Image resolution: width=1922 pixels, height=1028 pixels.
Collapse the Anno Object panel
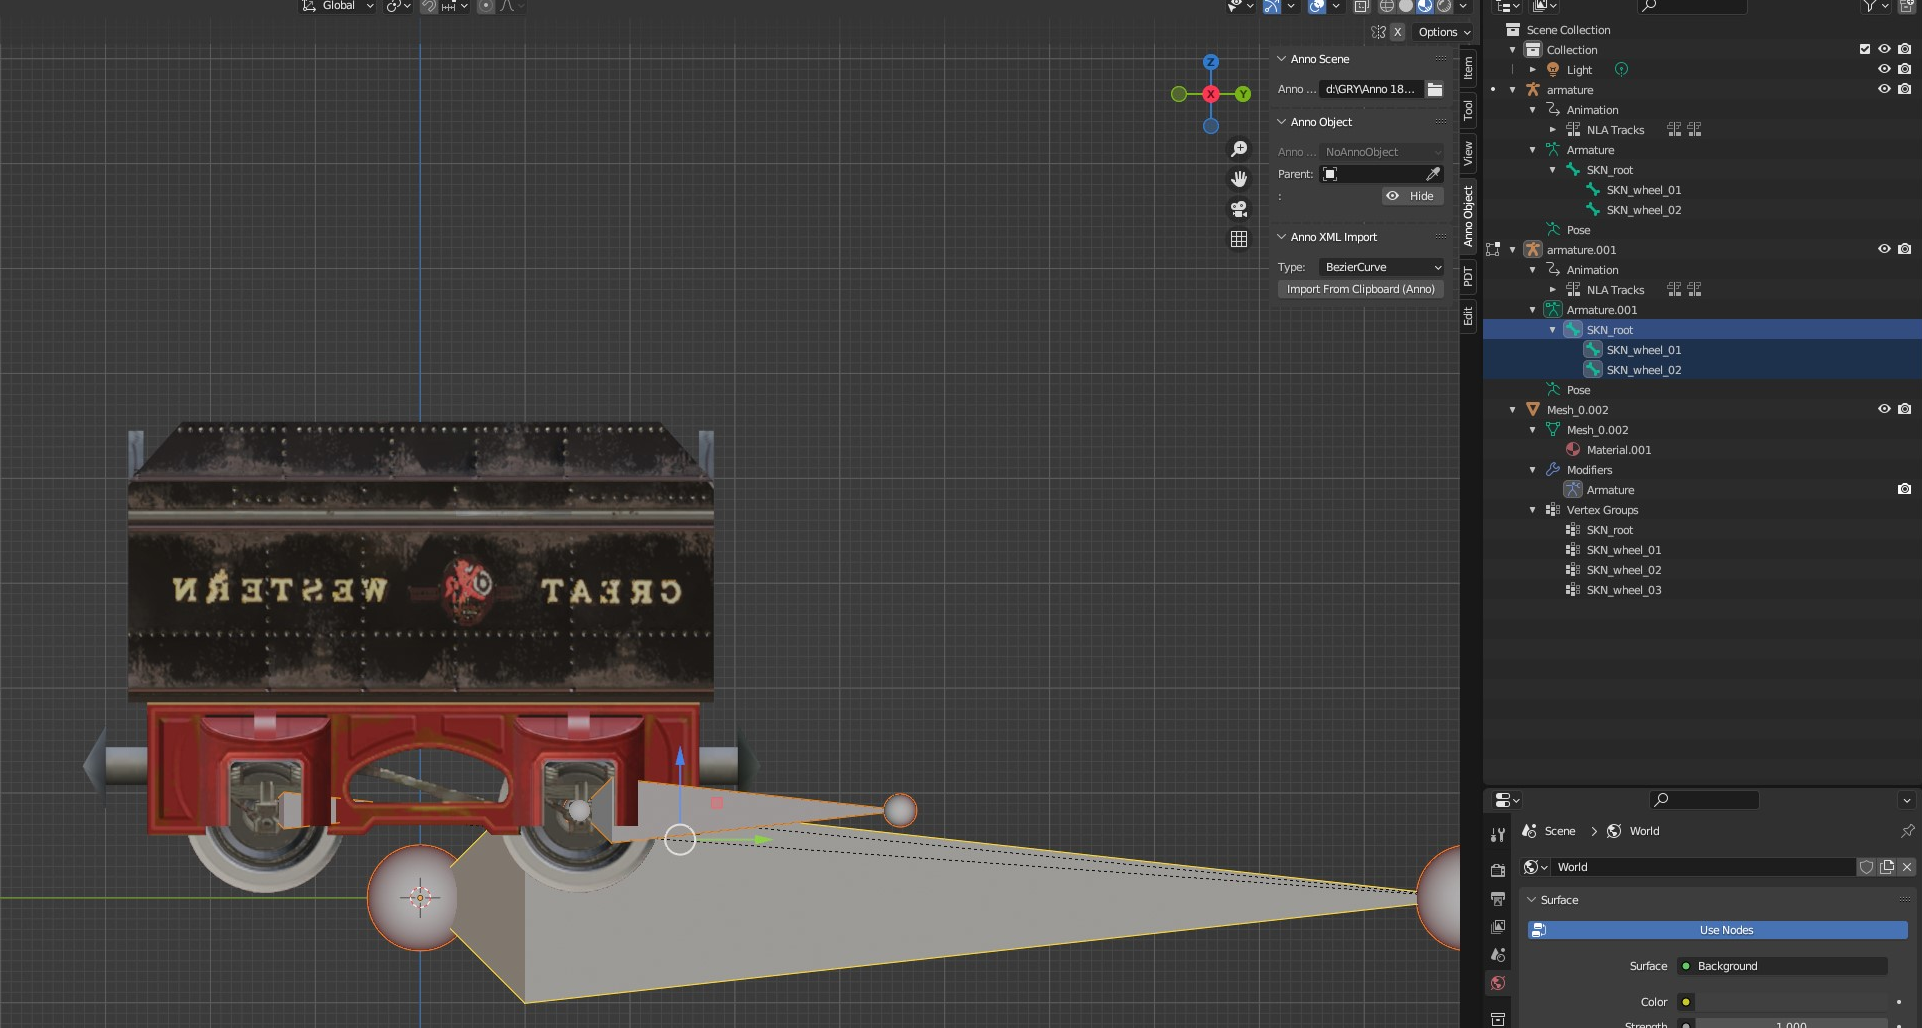coord(1281,122)
